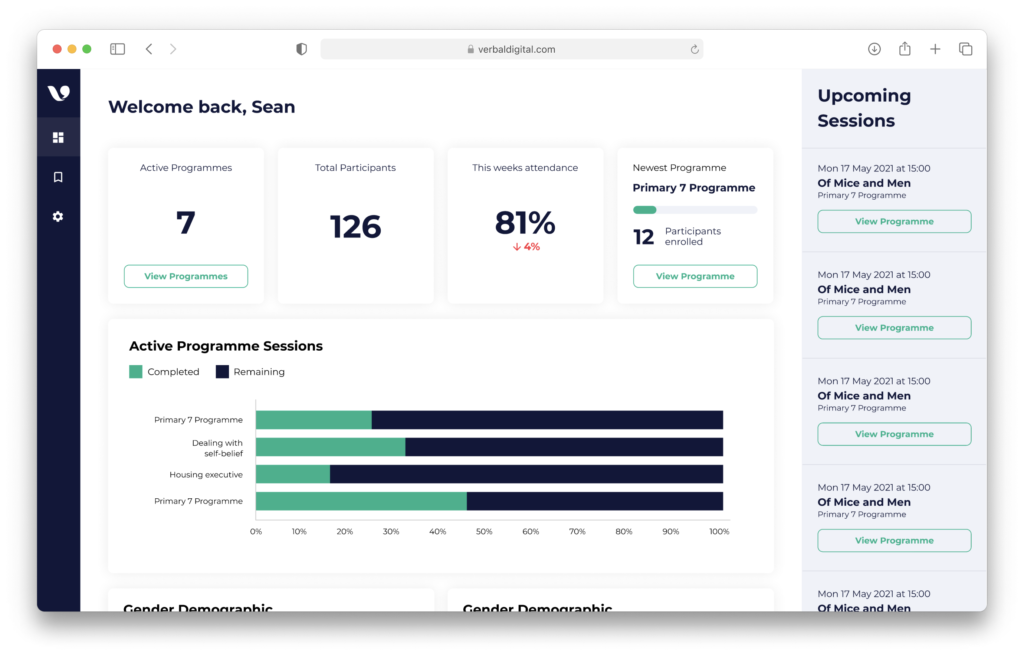Click the enrolled count '12'

coord(643,237)
